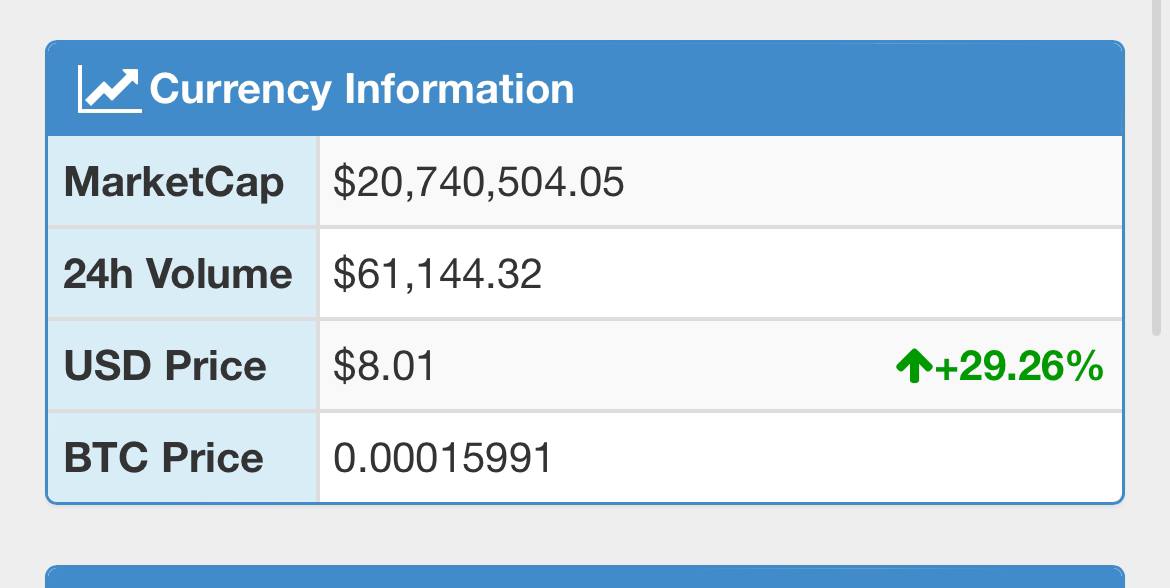Viewport: 1170px width, 588px height.
Task: Click the MarketCap label cell
Action: point(183,181)
